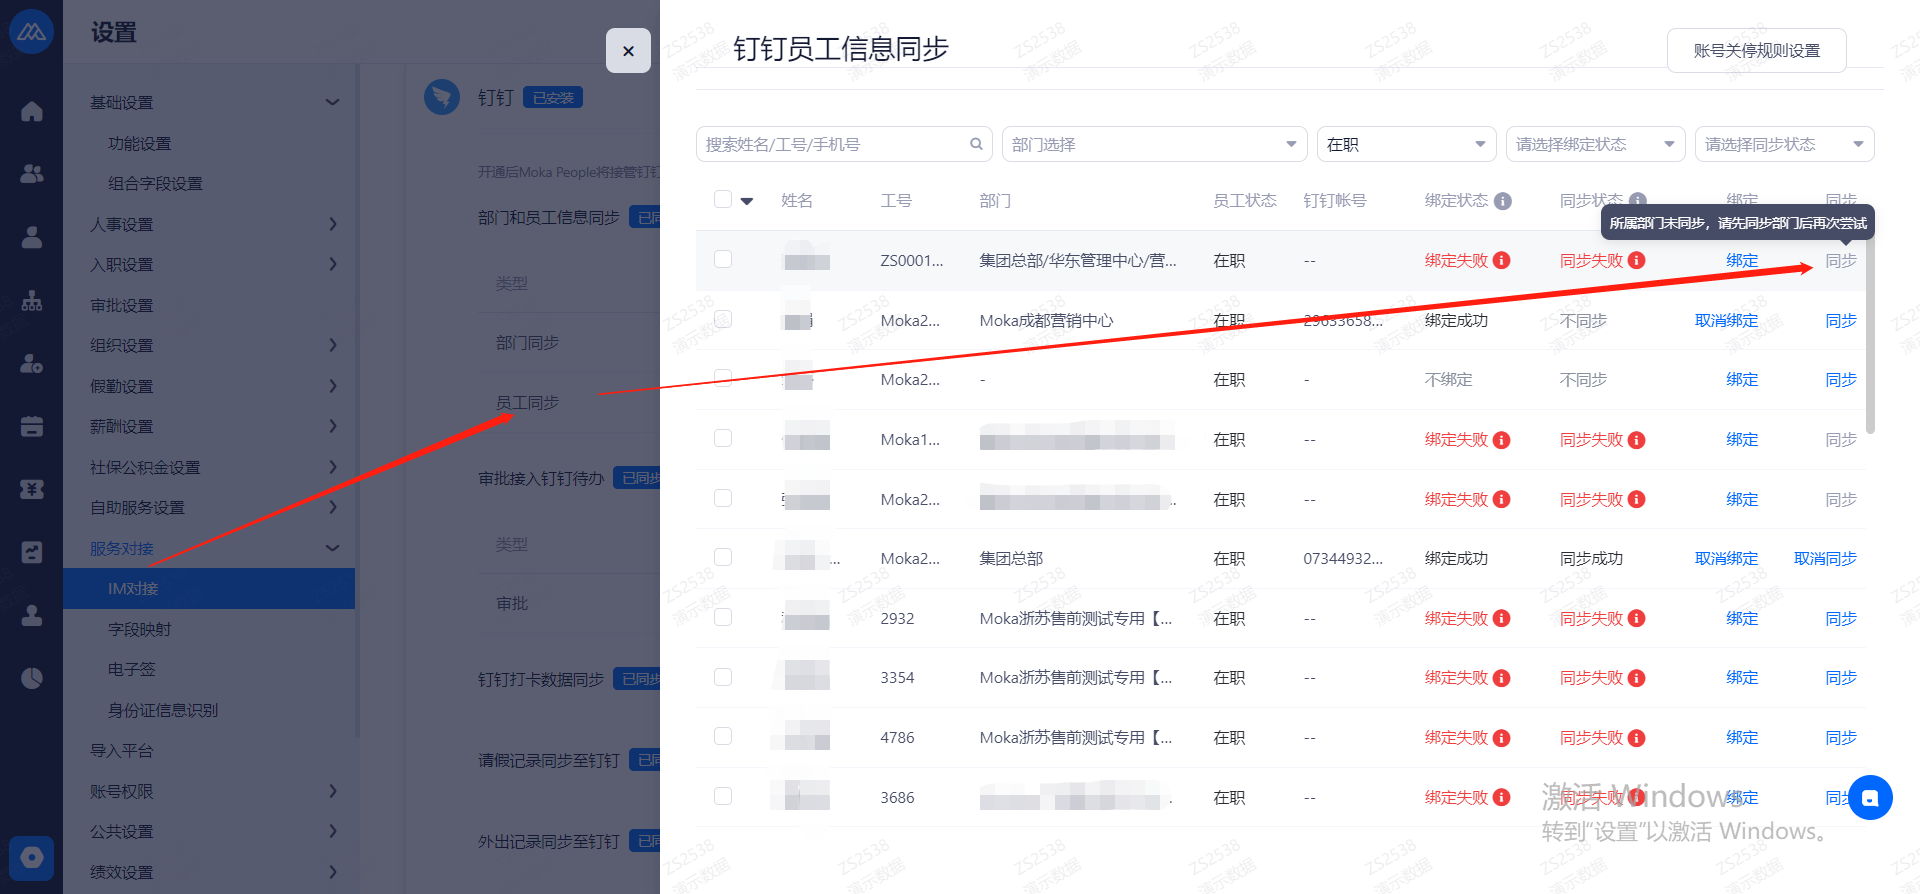Click the employee table vertical scrollbar
Viewport: 1920px width, 894px height.
tap(1870, 335)
